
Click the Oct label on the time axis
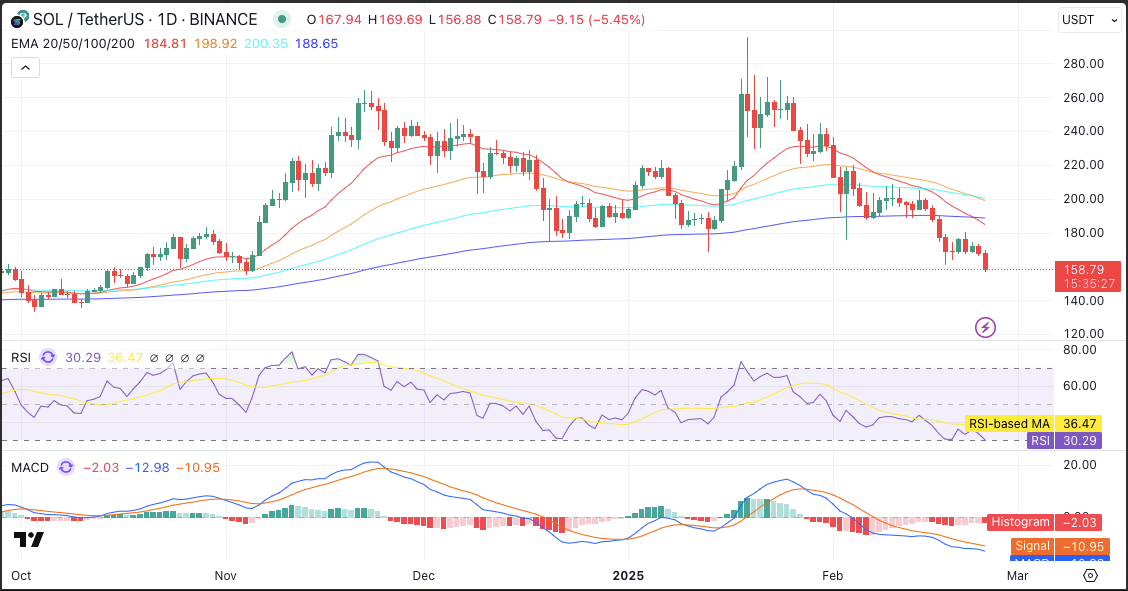(21, 576)
